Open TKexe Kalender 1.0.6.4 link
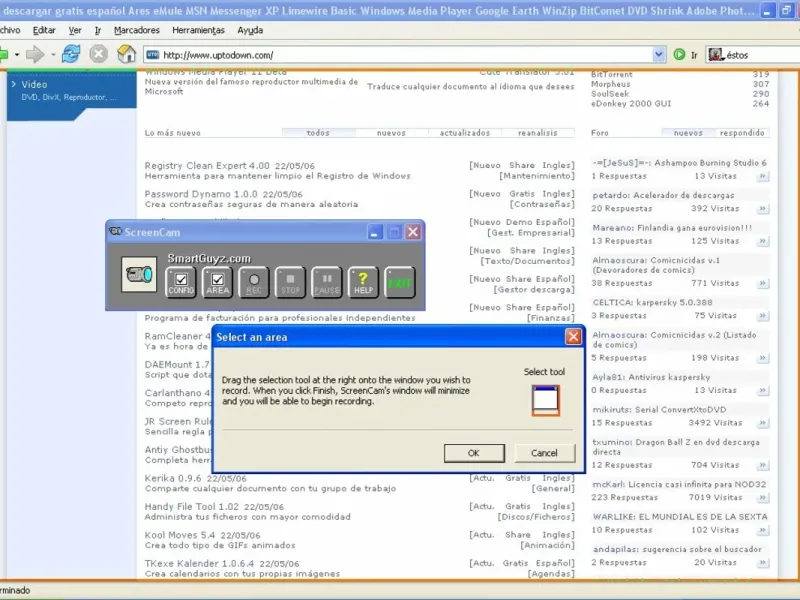800x600 pixels. click(198, 563)
